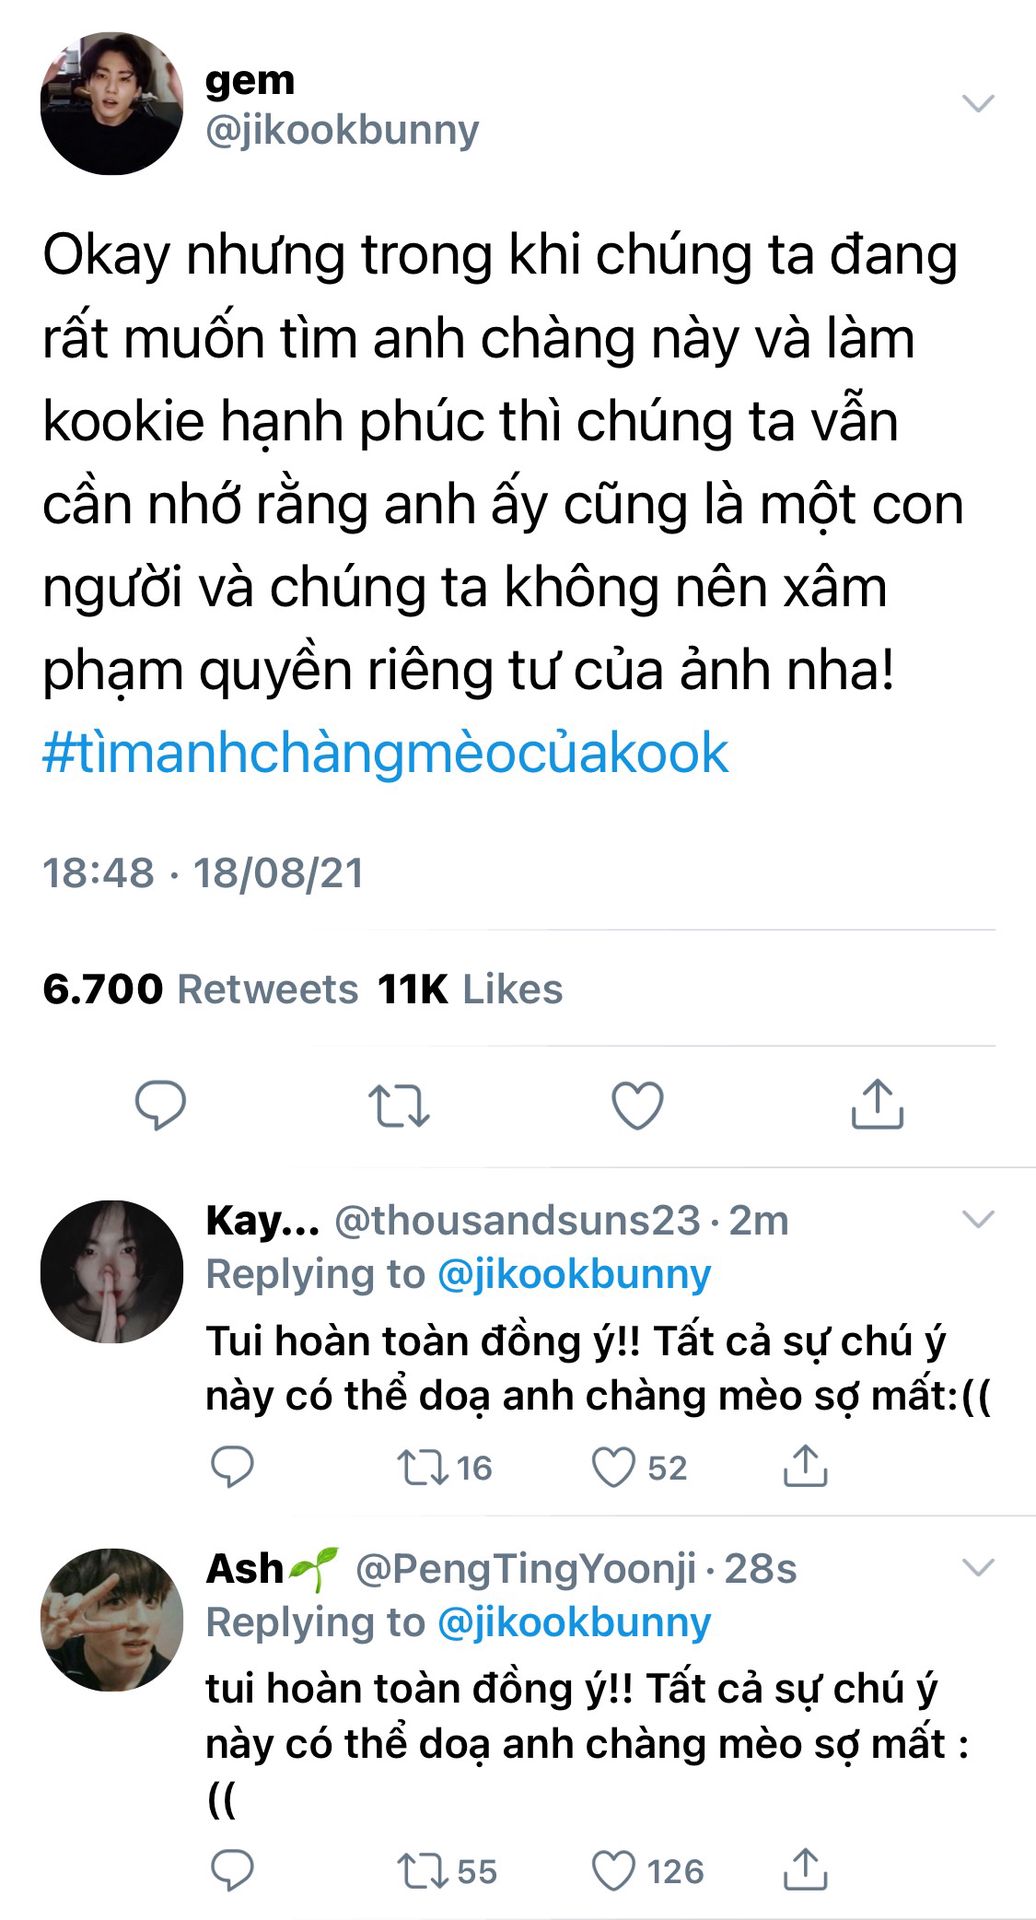Viewport: 1036px width, 1920px height.
Task: Open options chevron on Kay's reply
Action: click(x=977, y=1219)
